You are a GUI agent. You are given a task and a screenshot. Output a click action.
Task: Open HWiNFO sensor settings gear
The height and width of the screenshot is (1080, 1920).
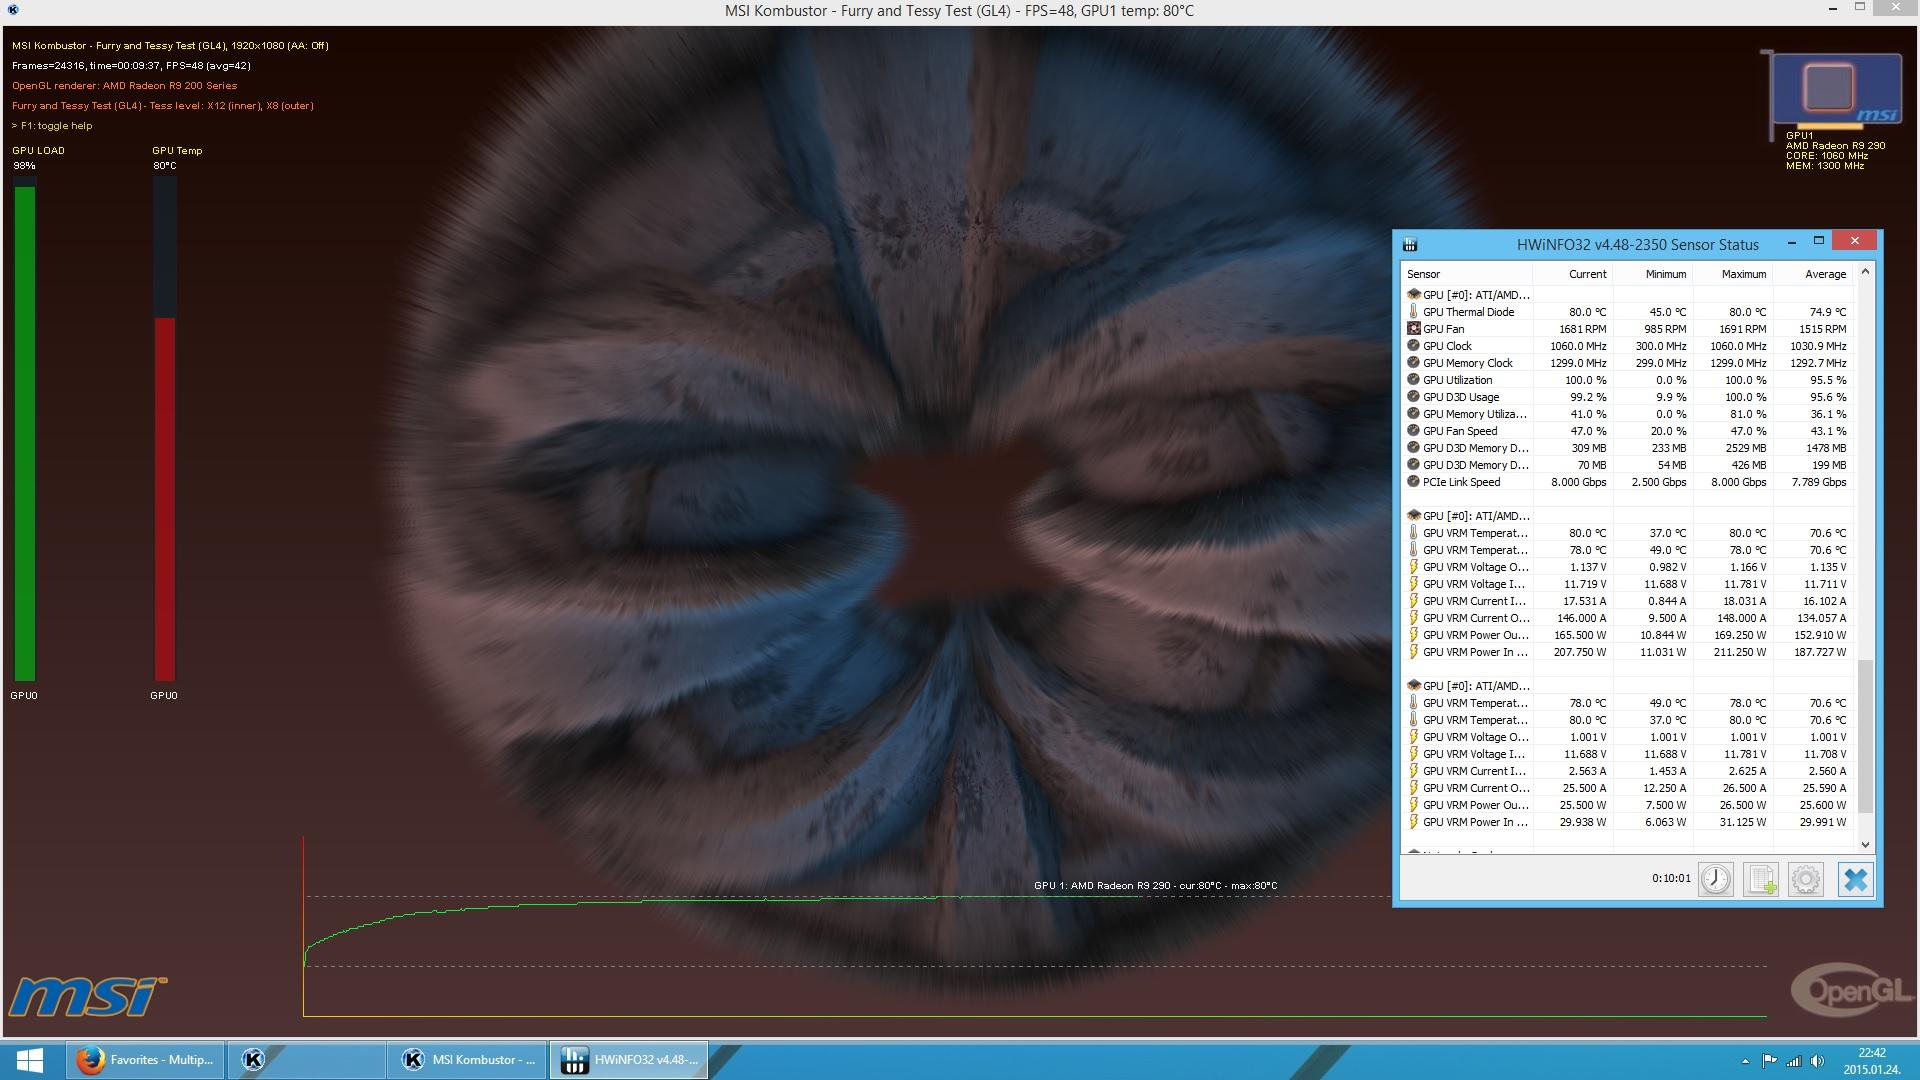(1806, 880)
